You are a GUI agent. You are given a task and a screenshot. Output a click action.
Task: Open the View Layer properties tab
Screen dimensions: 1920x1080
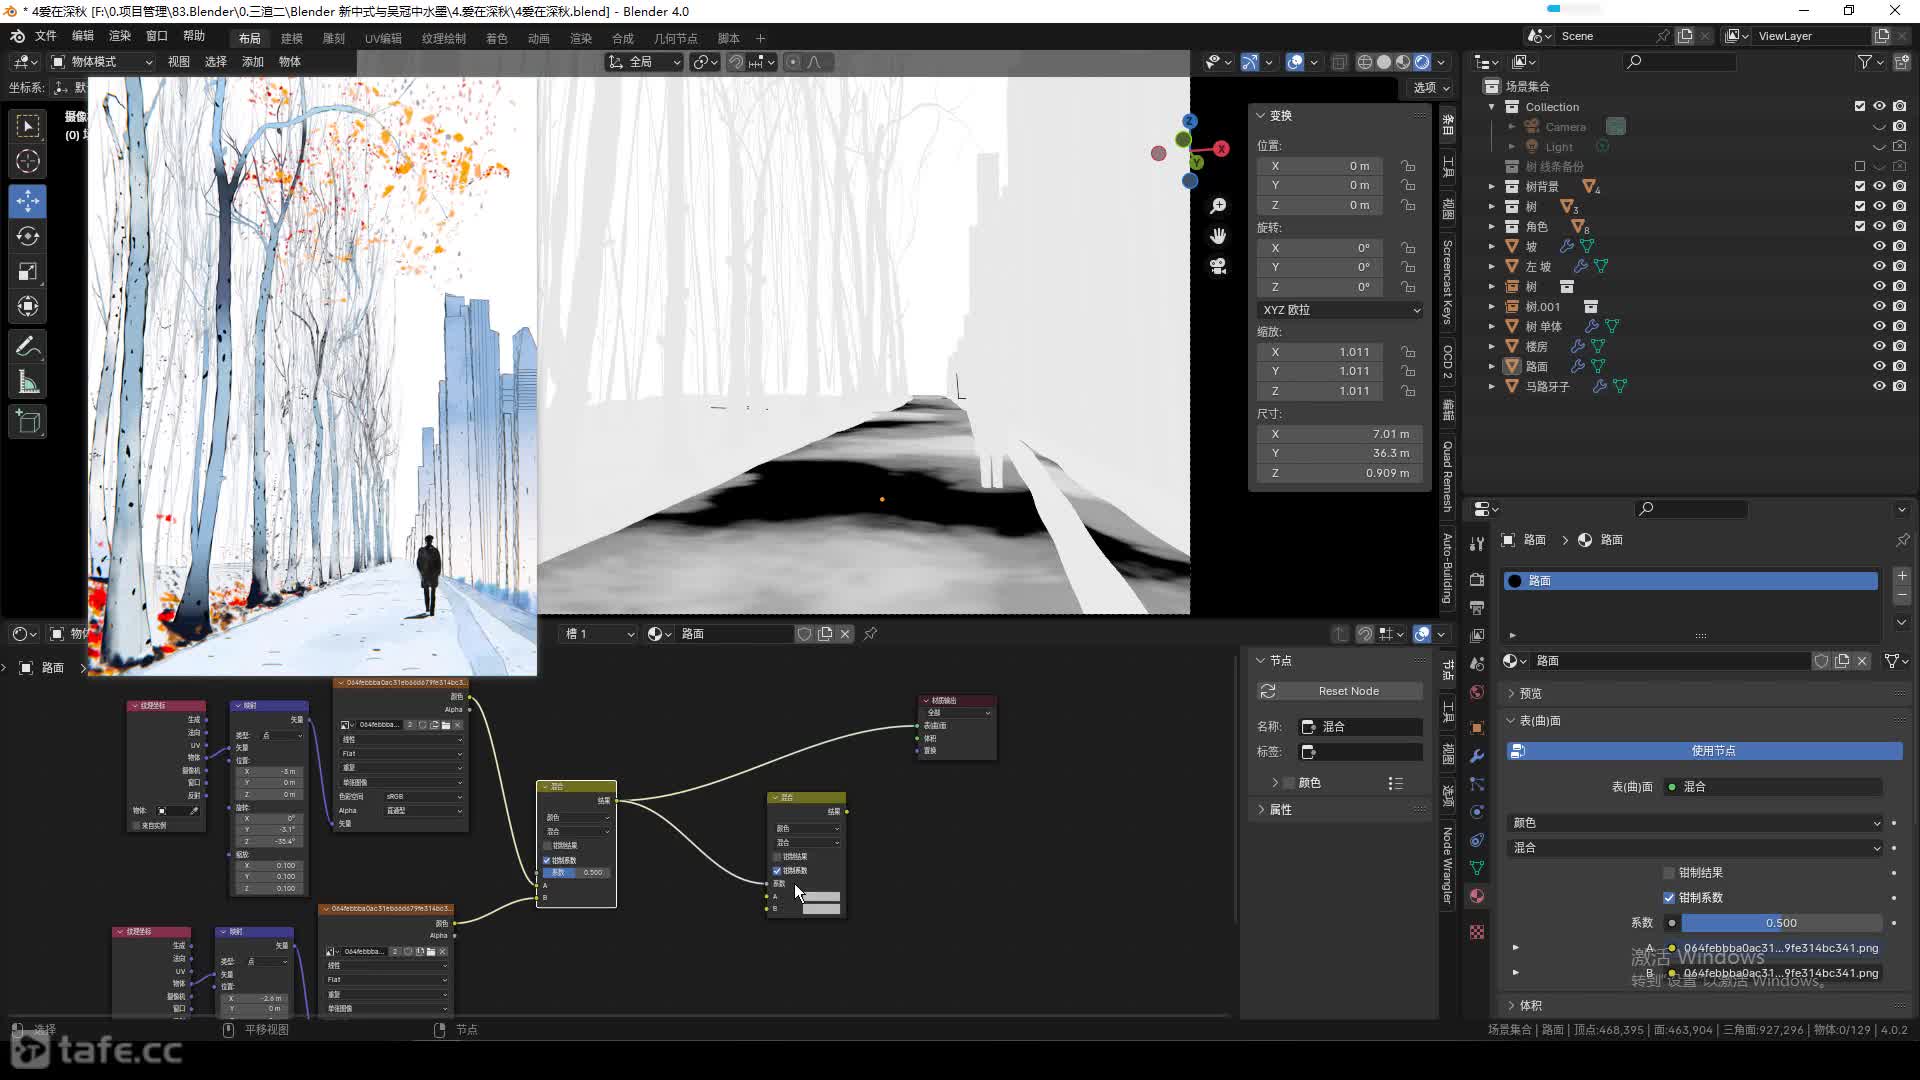(1477, 635)
